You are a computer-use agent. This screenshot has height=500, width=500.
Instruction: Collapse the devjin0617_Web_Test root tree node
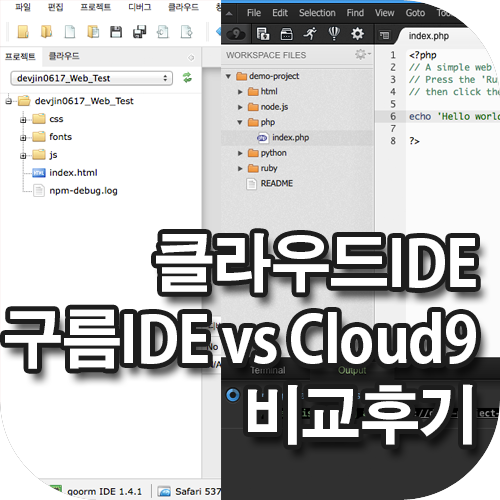[x=9, y=101]
